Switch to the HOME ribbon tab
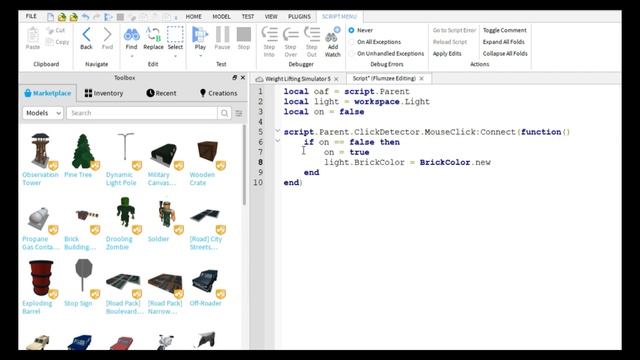This screenshot has width=640, height=360. [x=193, y=17]
